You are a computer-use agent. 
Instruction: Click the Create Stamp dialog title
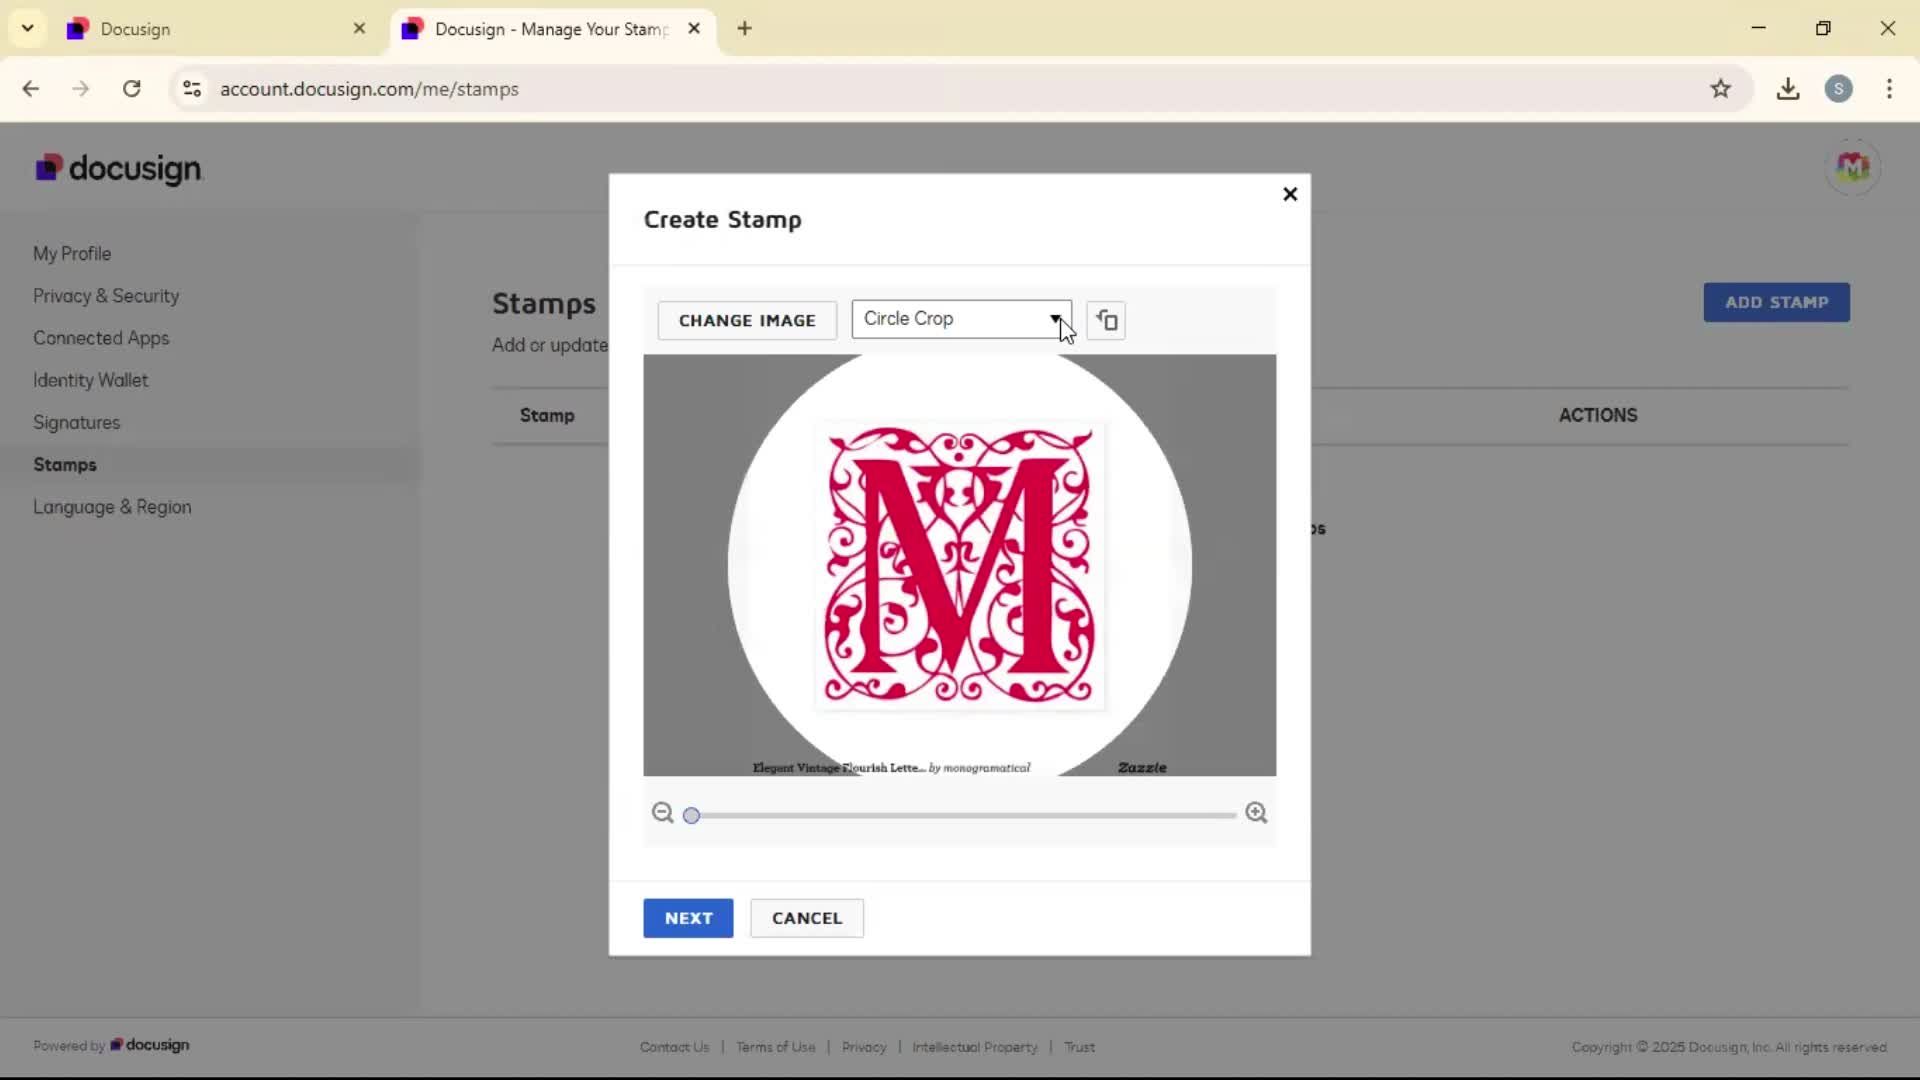coord(722,220)
